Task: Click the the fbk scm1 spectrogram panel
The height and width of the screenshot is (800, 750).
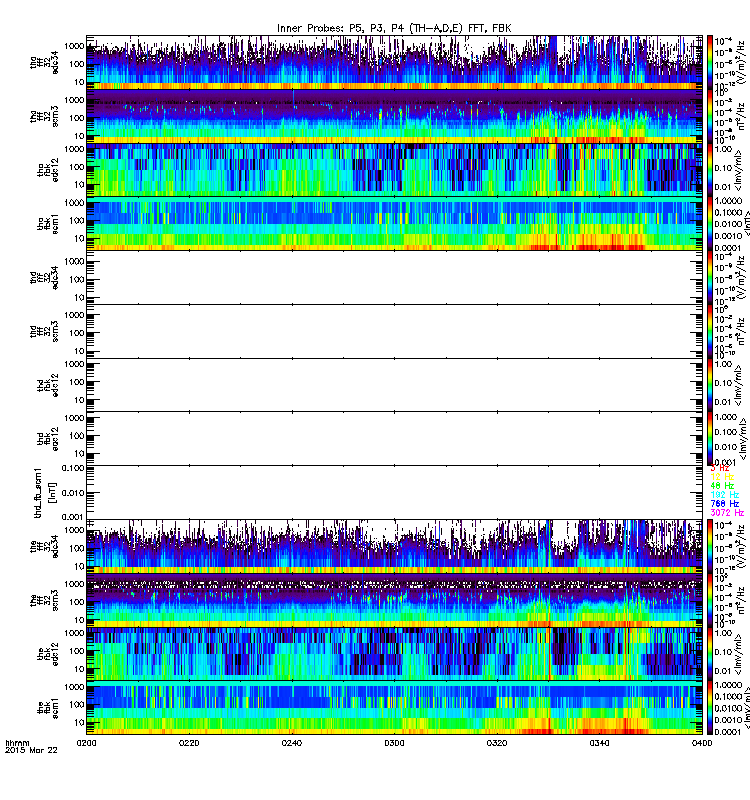Action: [394, 708]
